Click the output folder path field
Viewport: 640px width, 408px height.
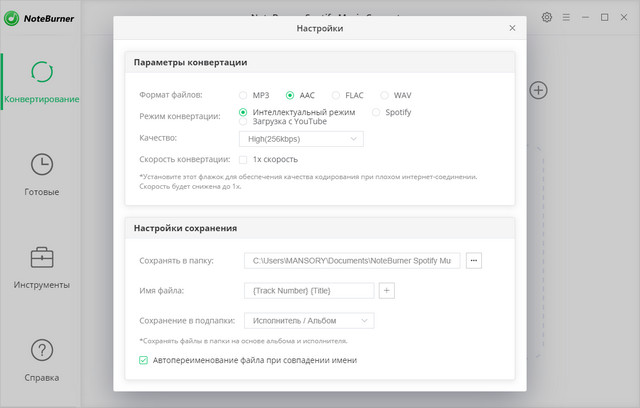pos(351,261)
